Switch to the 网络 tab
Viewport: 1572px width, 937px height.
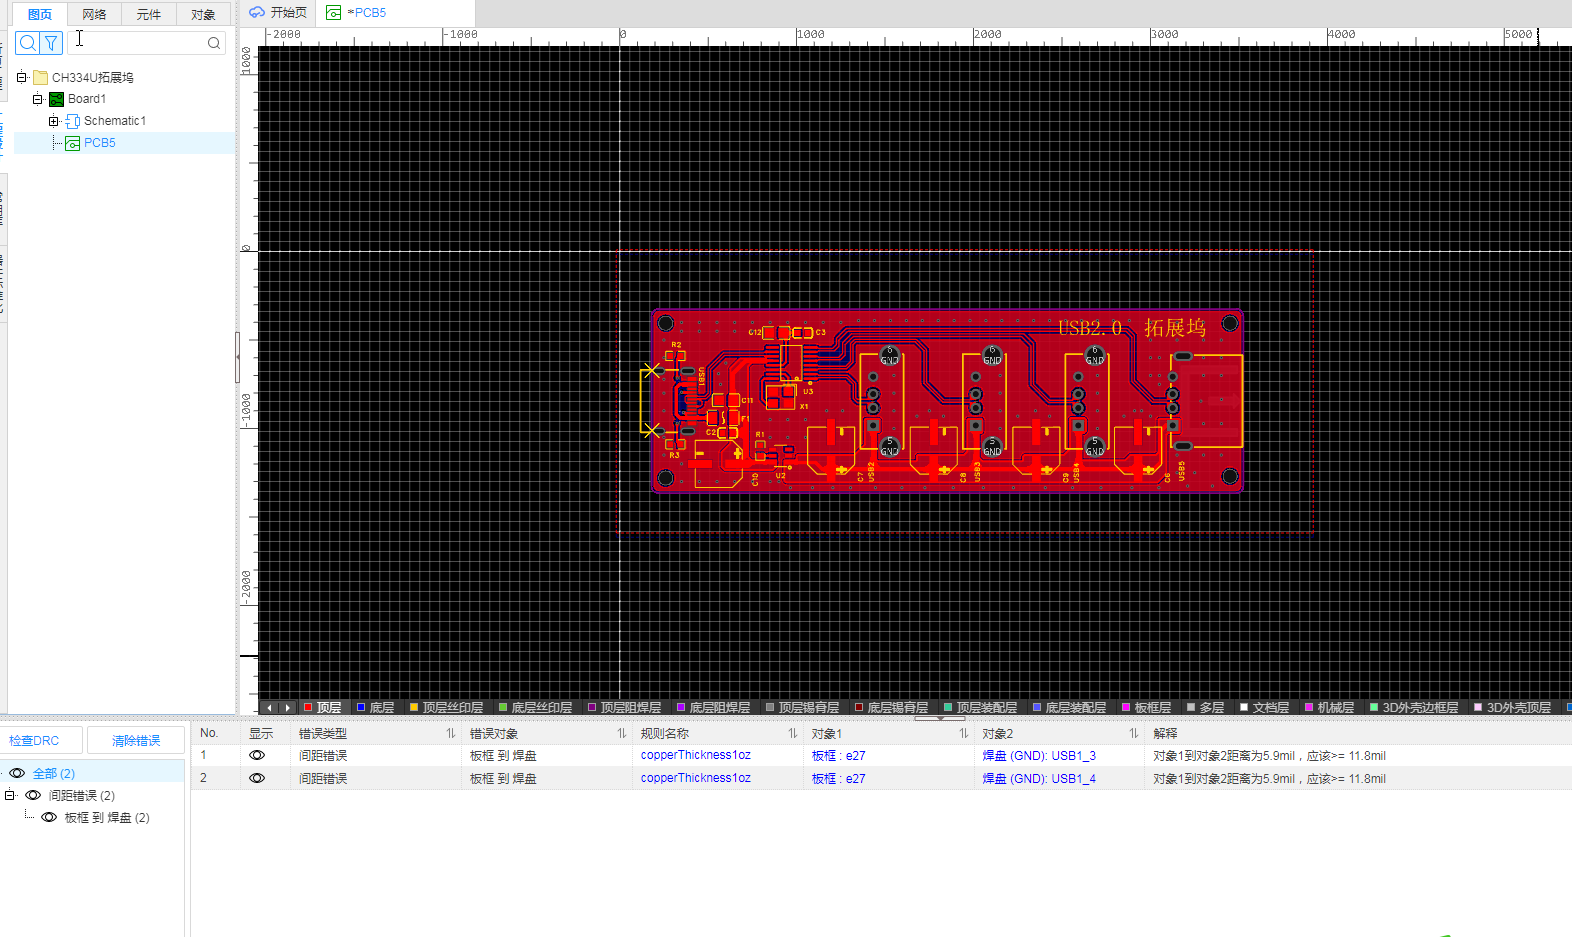coord(94,14)
